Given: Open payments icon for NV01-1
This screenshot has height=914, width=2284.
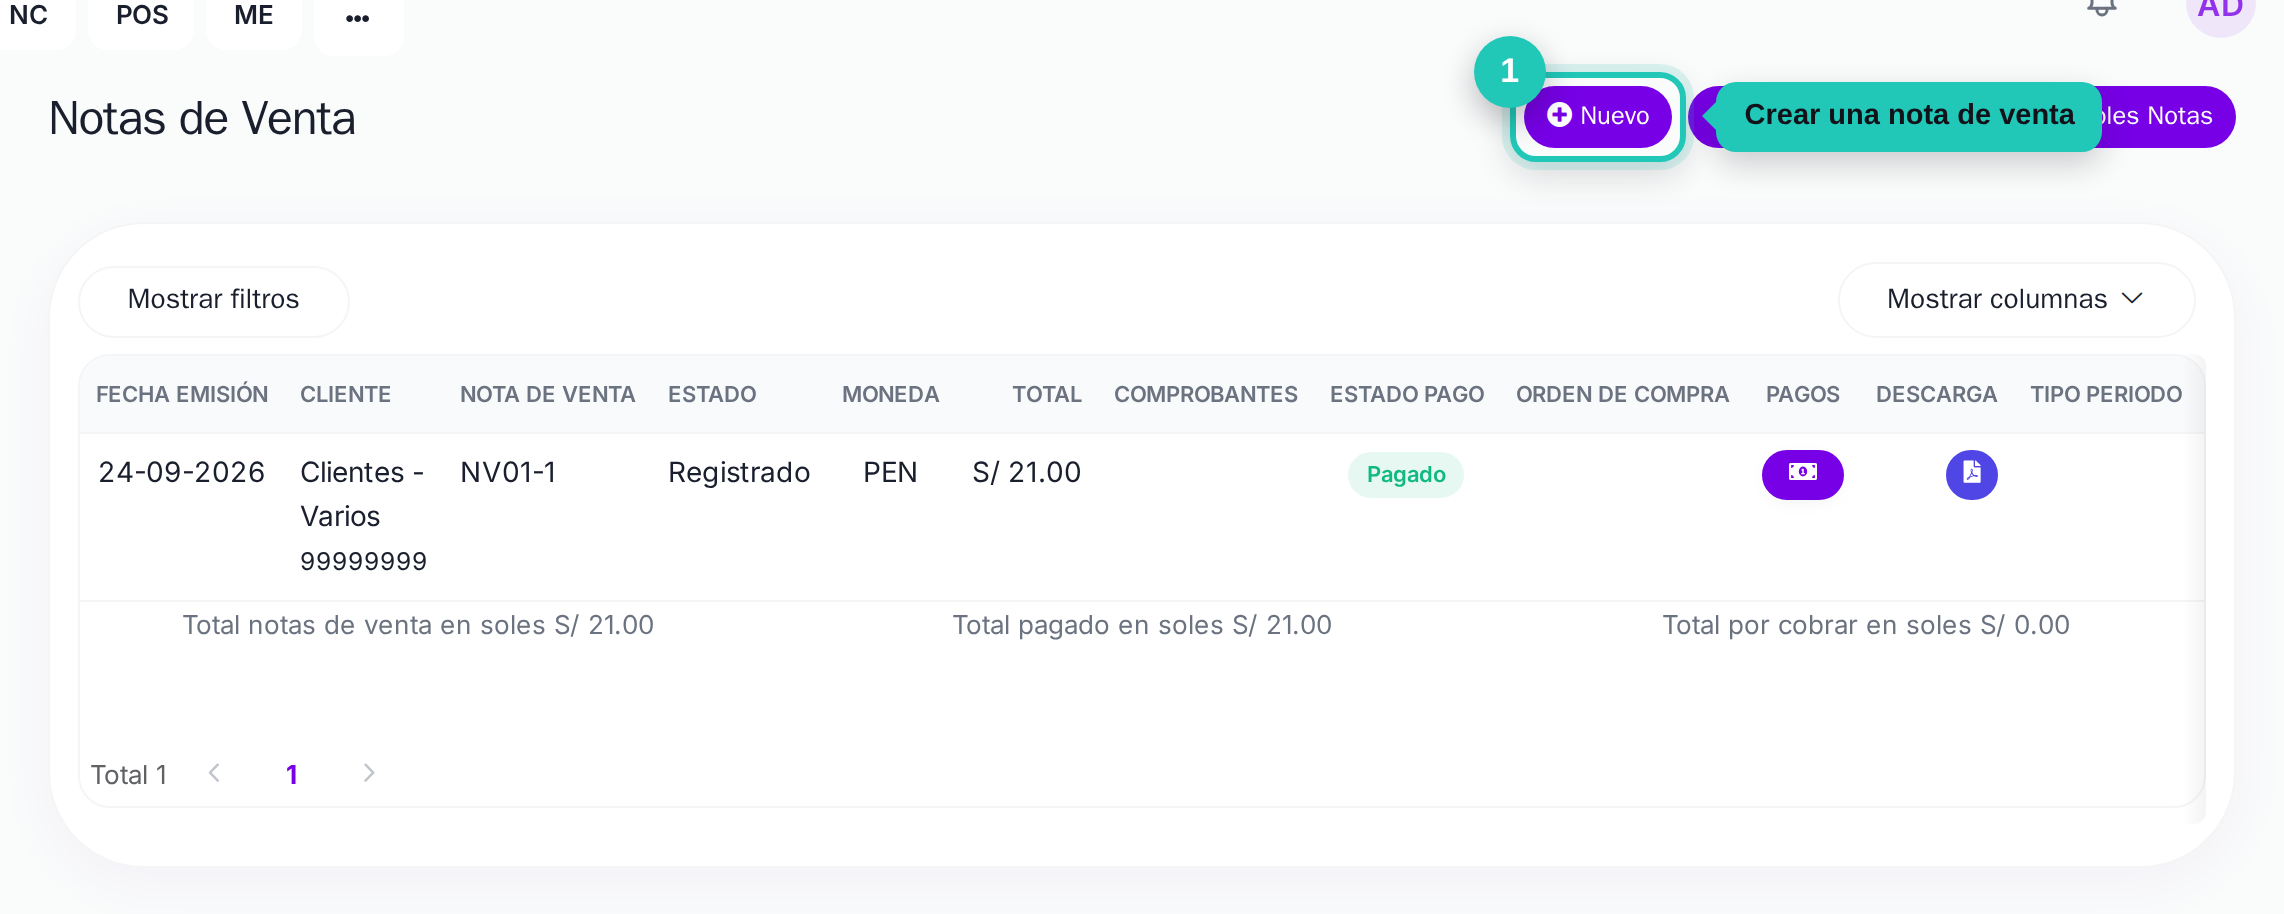Looking at the screenshot, I should point(1802,474).
